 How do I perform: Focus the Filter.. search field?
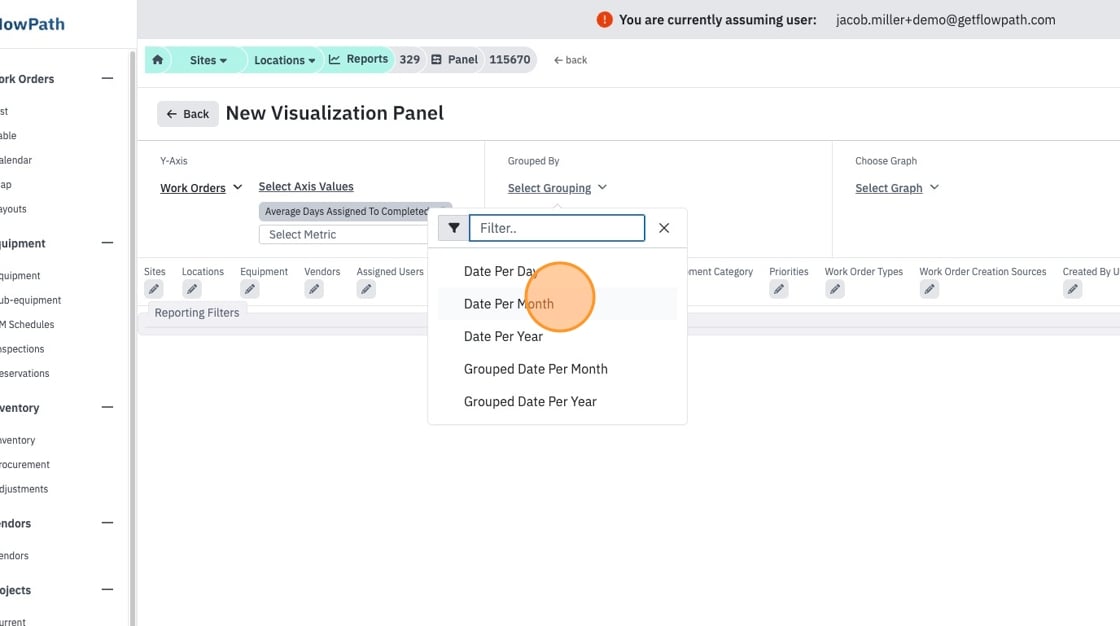(x=557, y=228)
